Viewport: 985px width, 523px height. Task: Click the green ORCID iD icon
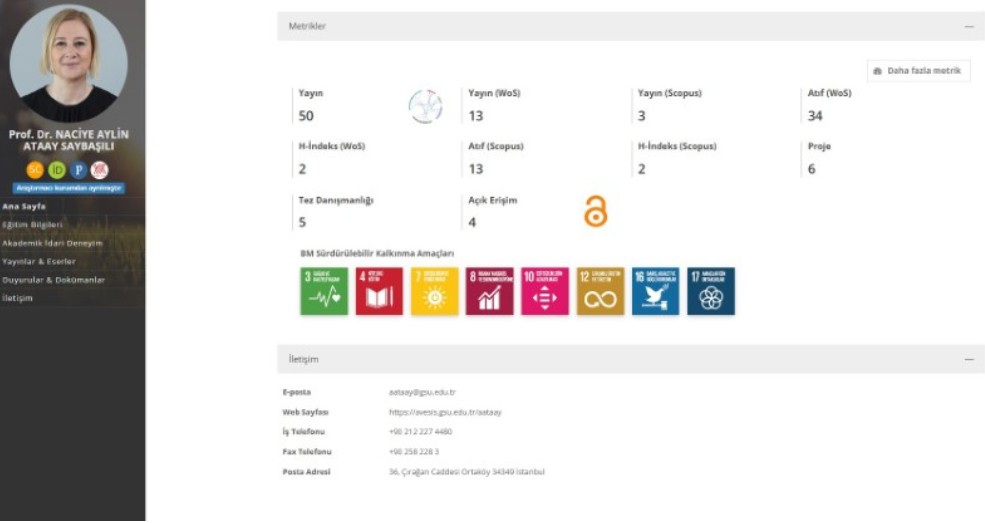click(56, 169)
